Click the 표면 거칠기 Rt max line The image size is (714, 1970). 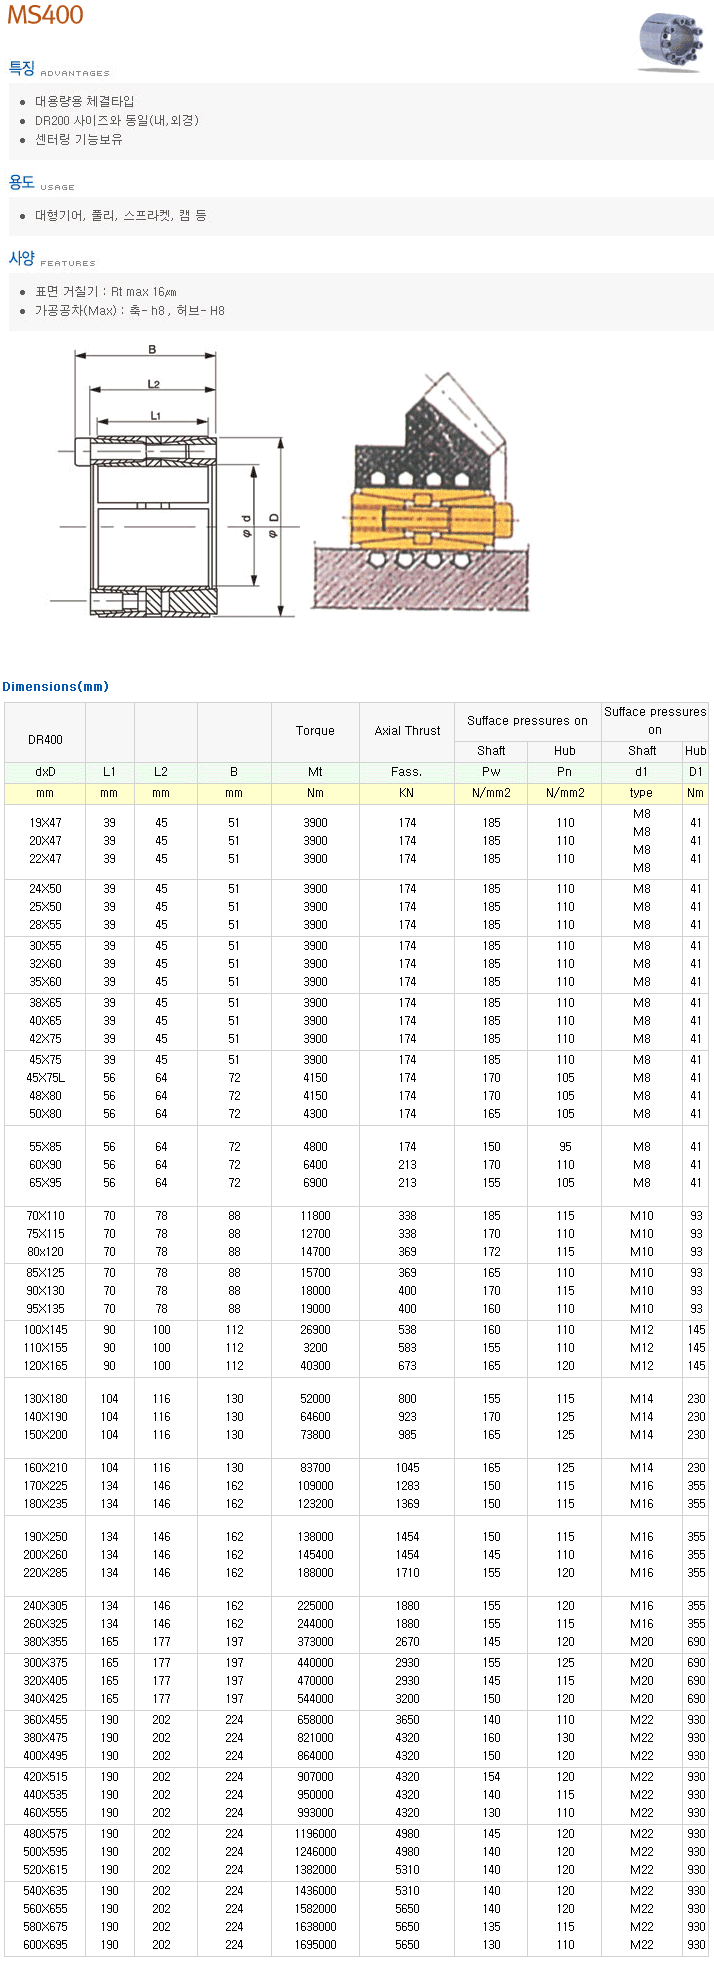tap(106, 291)
